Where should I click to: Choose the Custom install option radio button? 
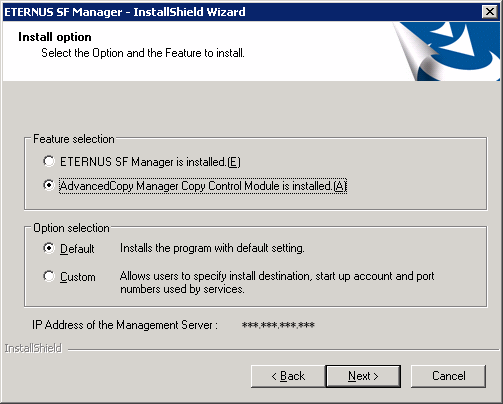tap(49, 276)
